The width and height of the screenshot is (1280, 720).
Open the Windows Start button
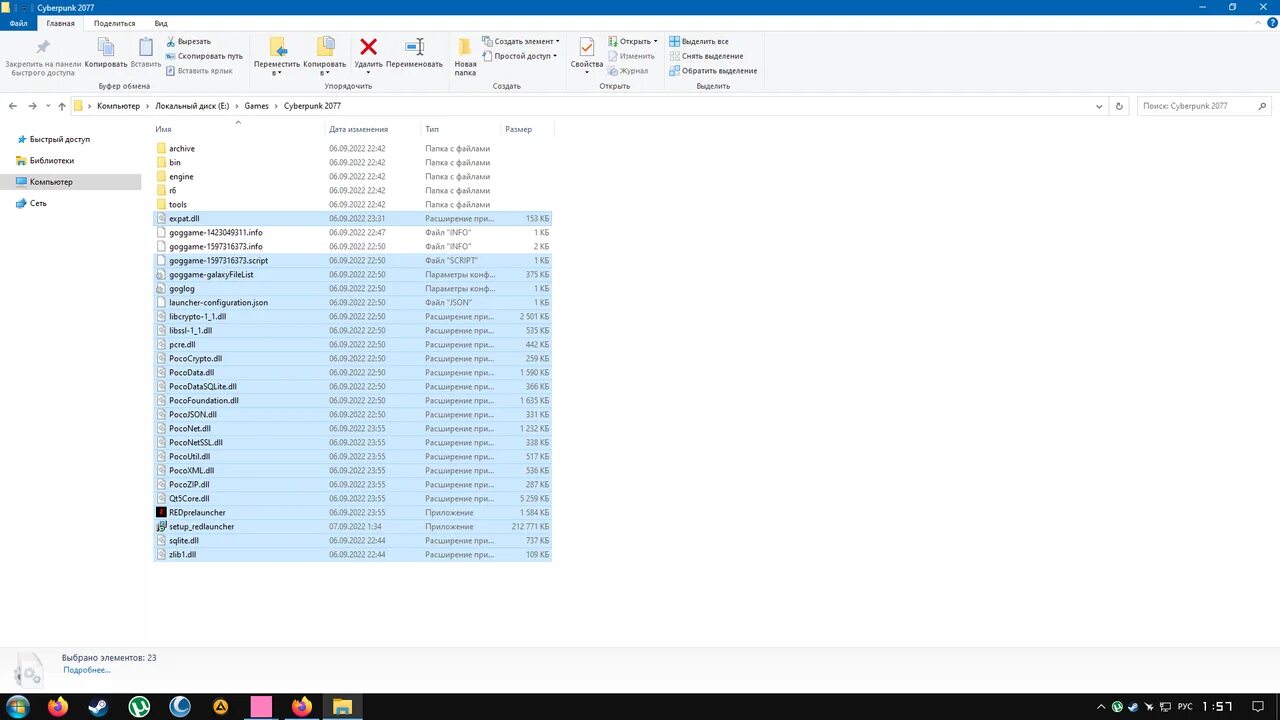pos(18,707)
